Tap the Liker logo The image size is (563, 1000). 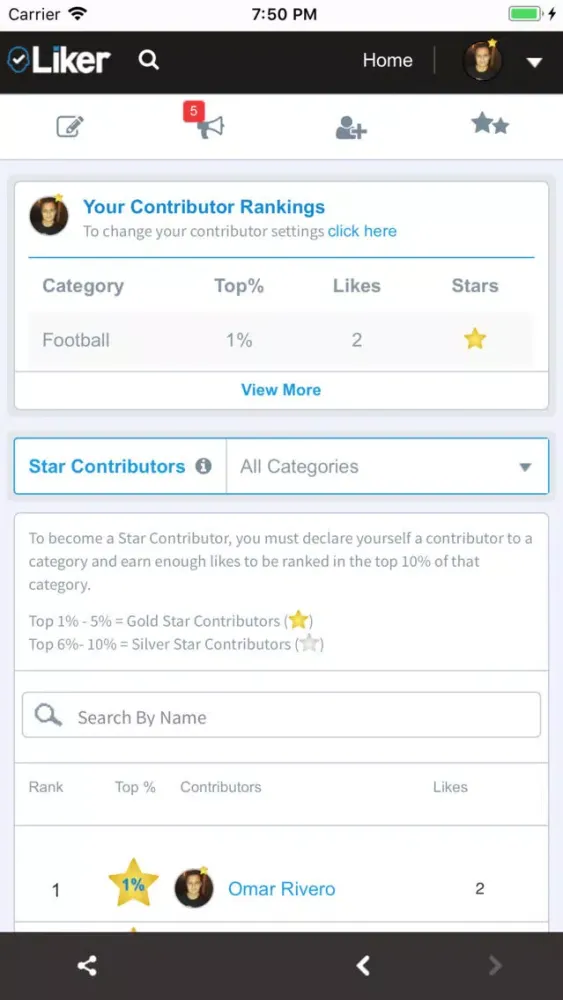tap(59, 60)
